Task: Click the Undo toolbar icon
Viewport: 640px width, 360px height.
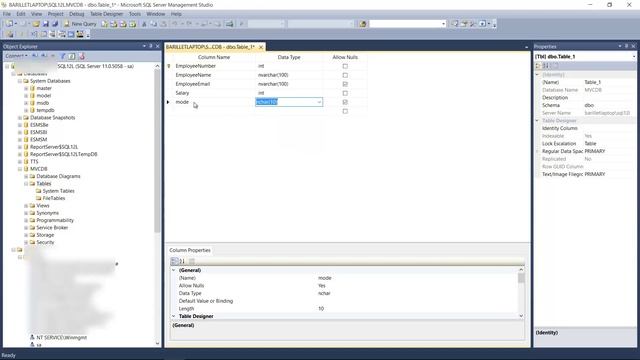Action: (175, 24)
